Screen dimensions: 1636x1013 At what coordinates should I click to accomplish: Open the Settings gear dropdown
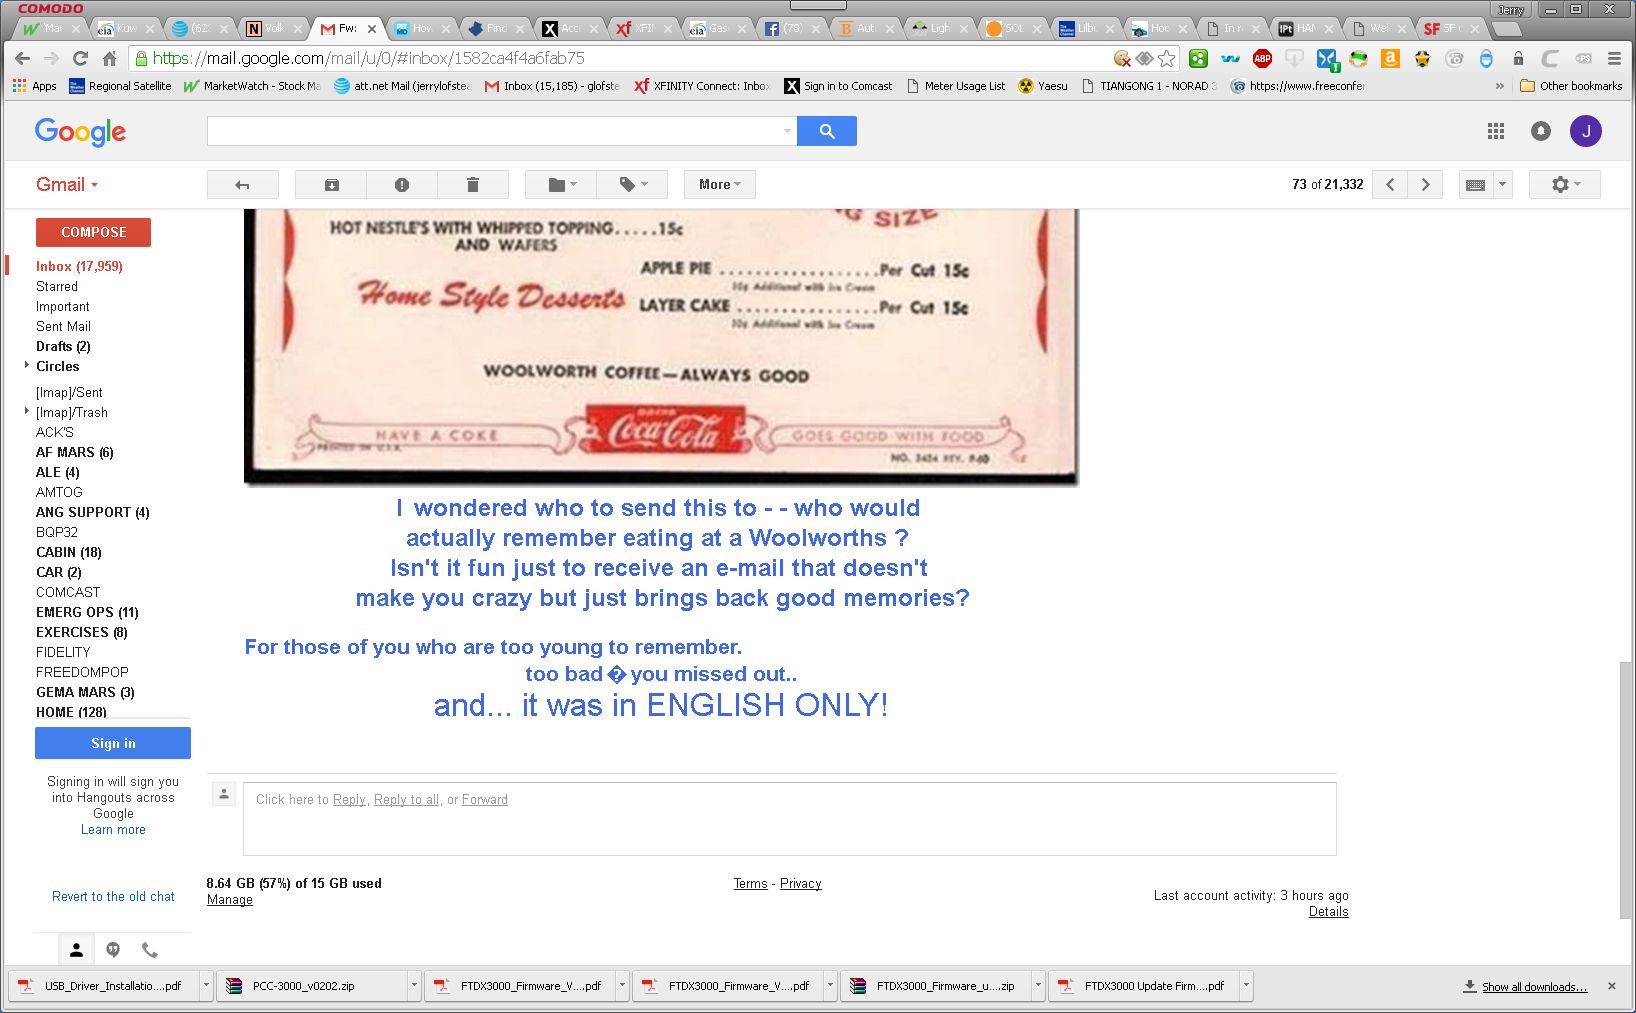[1565, 185]
